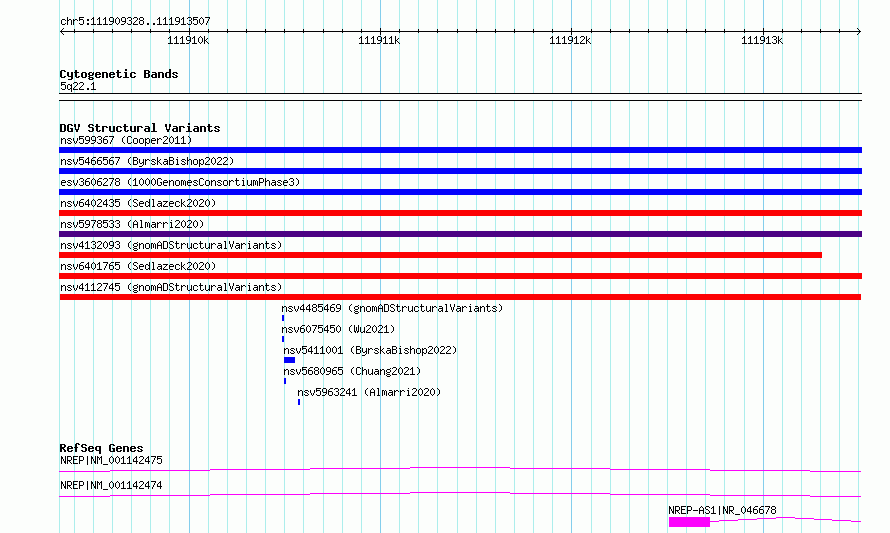
Task: Click the RefSeq Genes track title
Action: pos(101,448)
